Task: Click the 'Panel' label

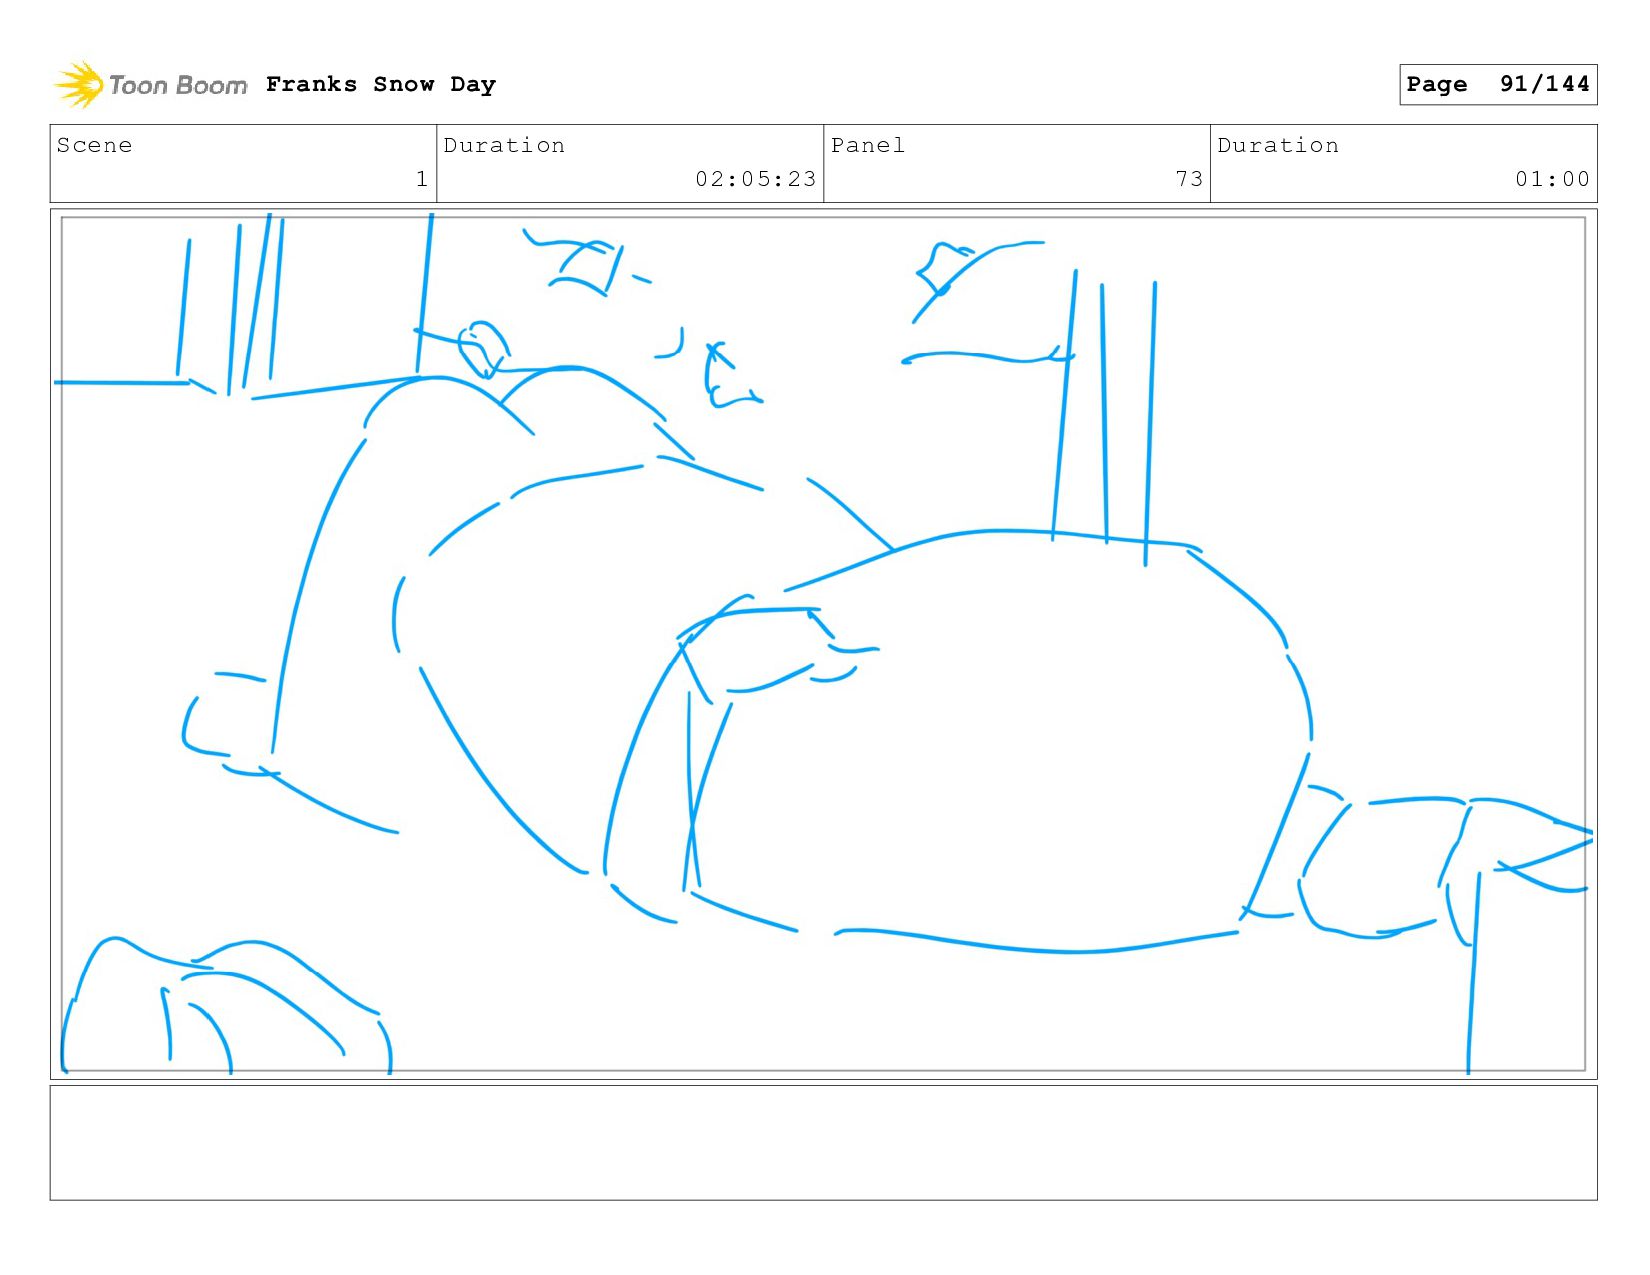Action: (x=868, y=145)
